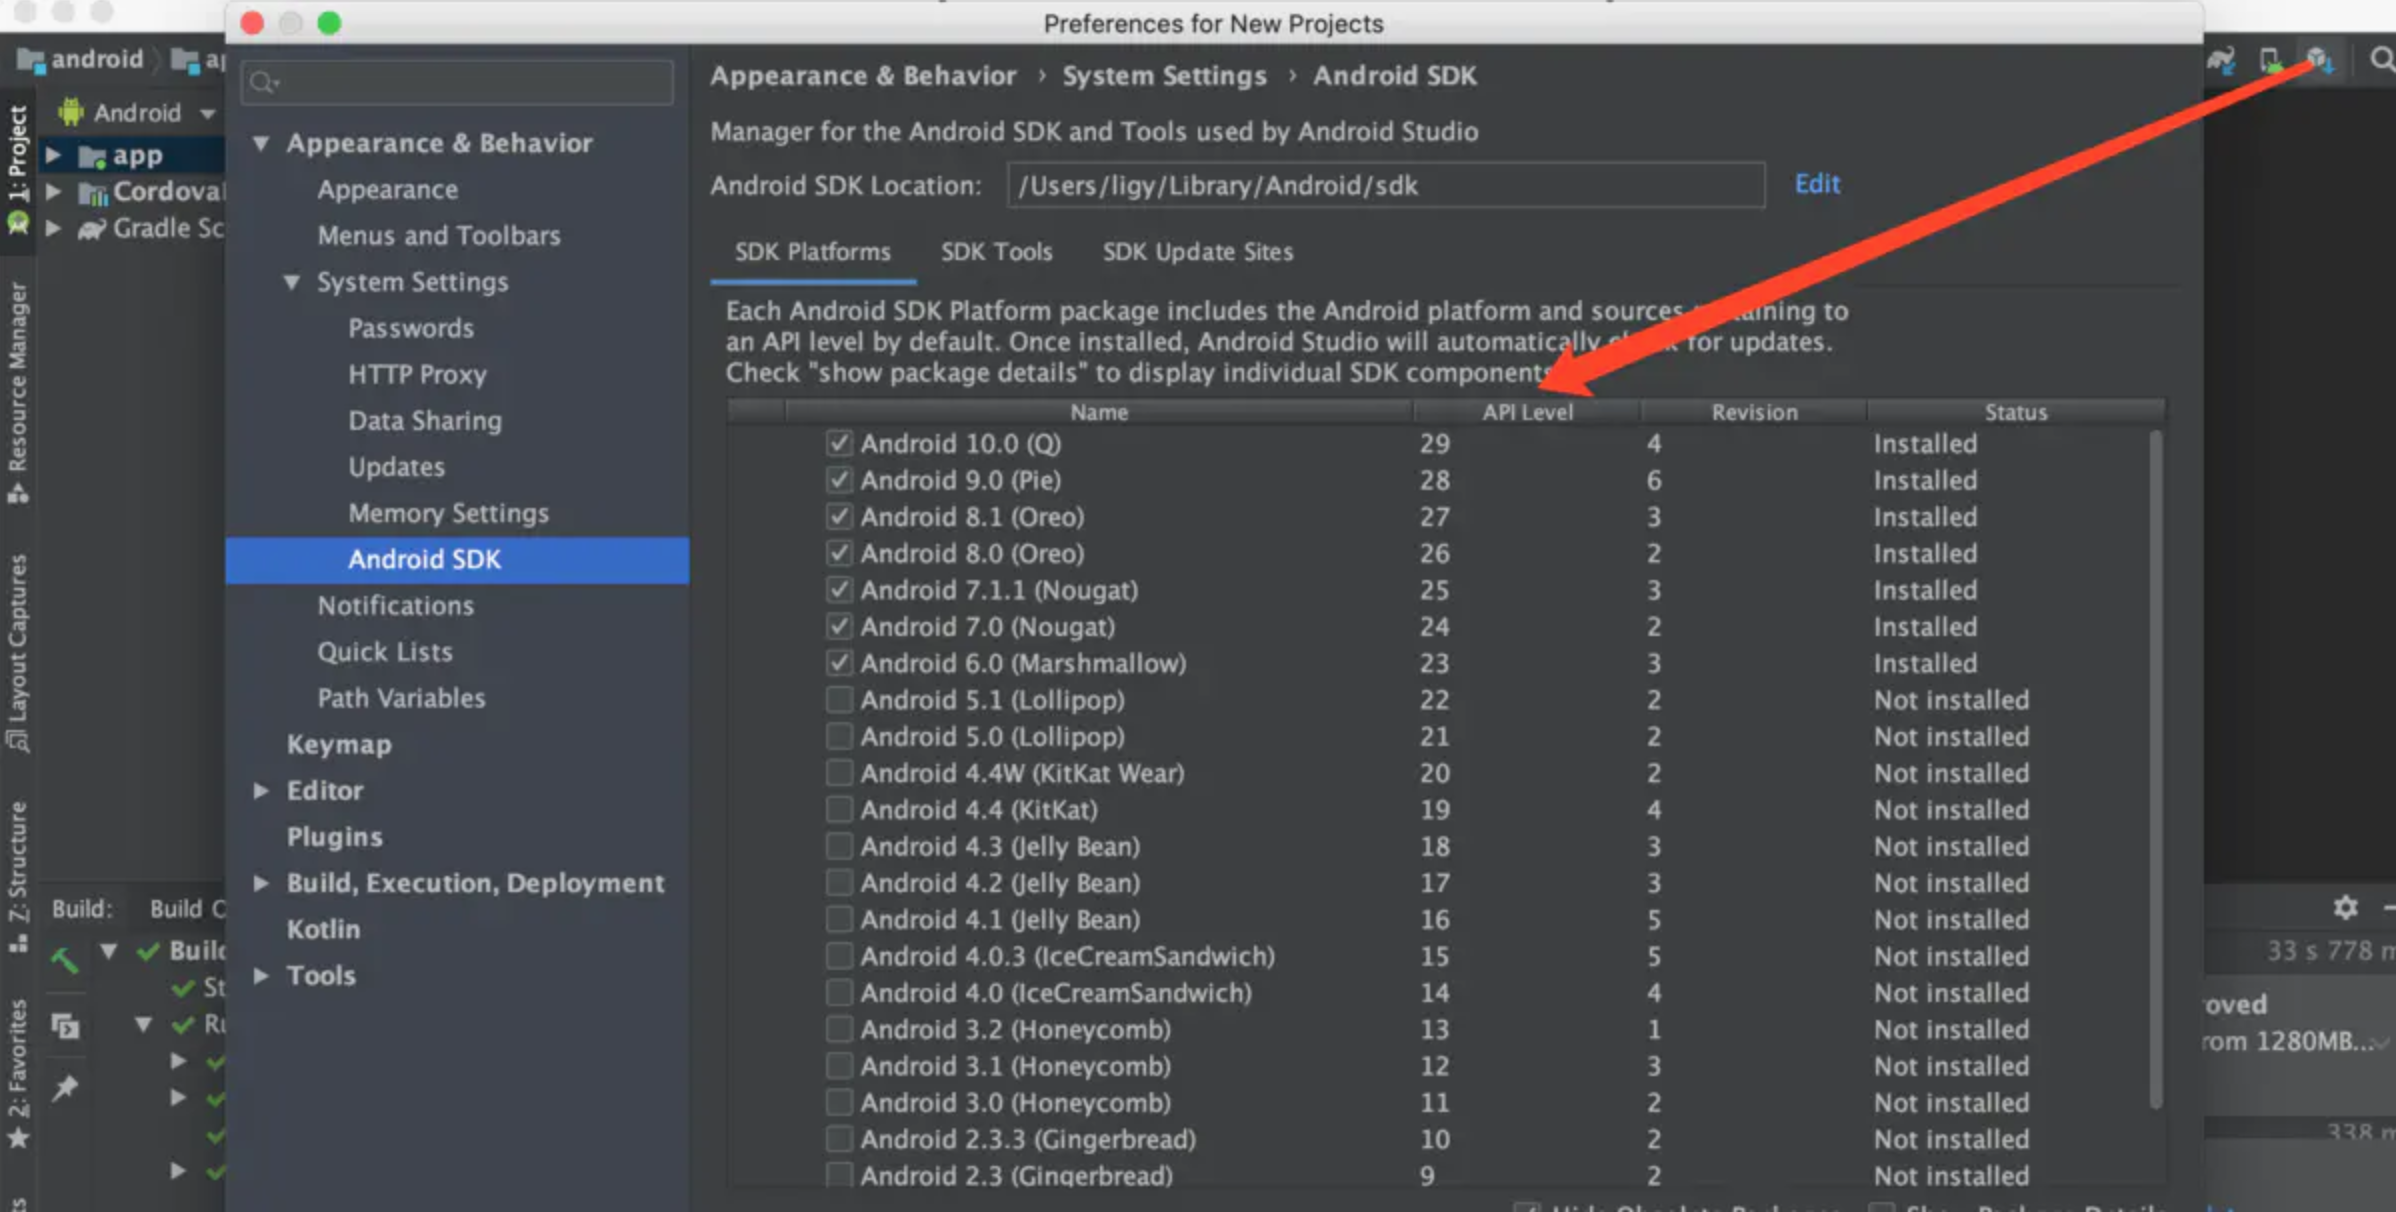Screen dimensions: 2396x1212
Task: Click Edit link for SDK location
Action: click(x=1816, y=184)
